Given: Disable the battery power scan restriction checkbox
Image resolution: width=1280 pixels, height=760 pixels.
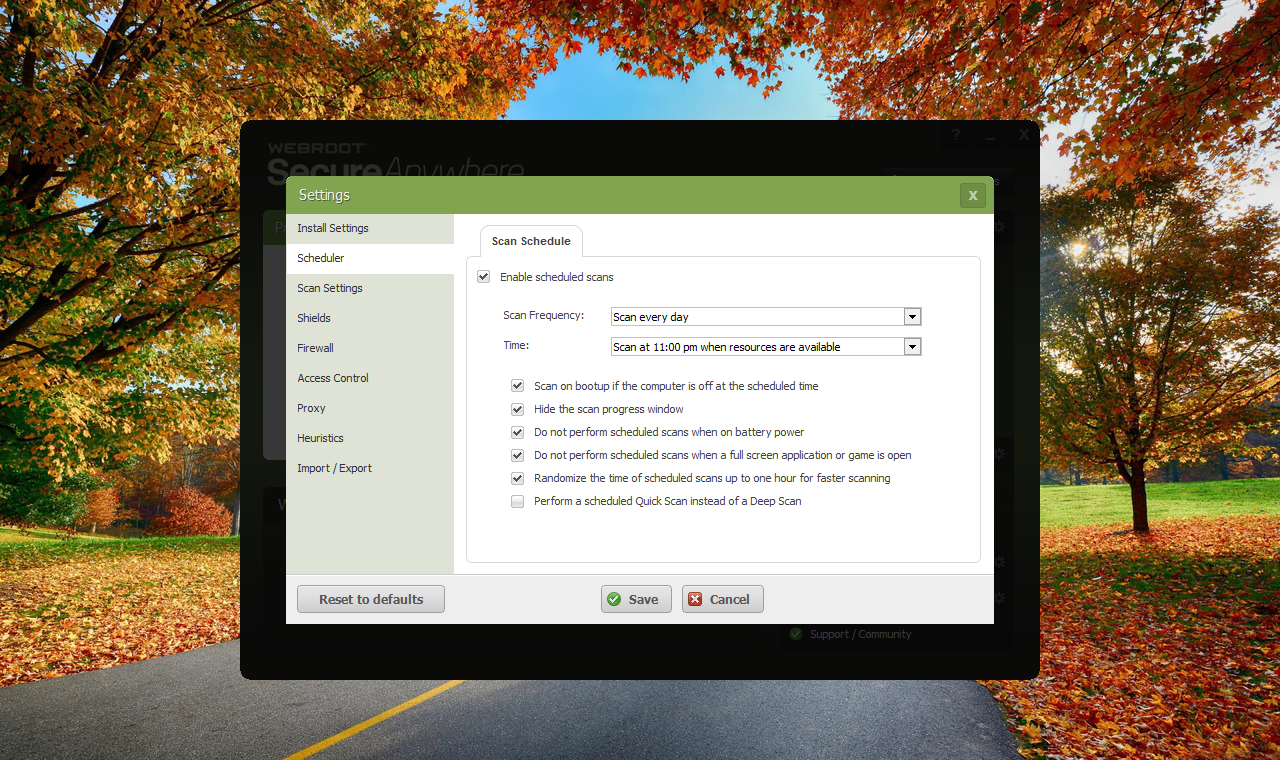Looking at the screenshot, I should pyautogui.click(x=518, y=432).
